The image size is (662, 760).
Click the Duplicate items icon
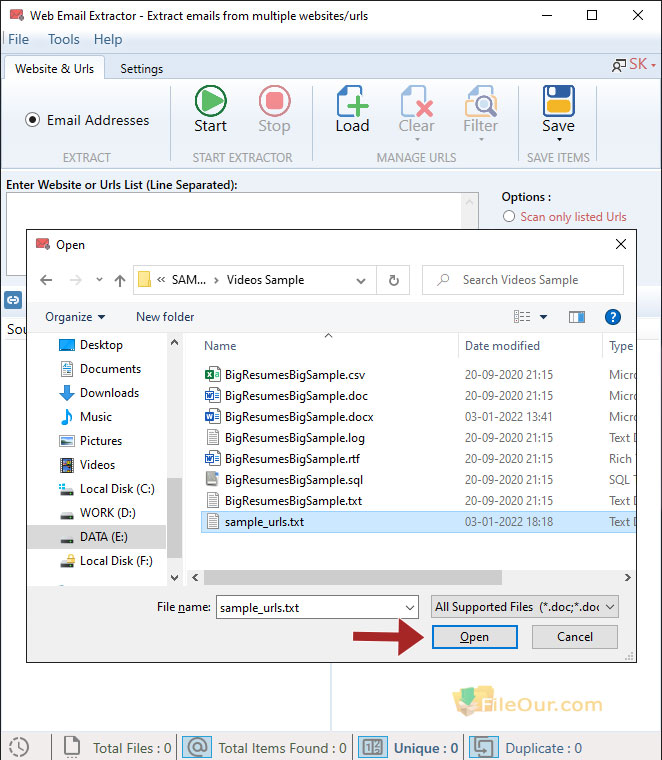[484, 747]
